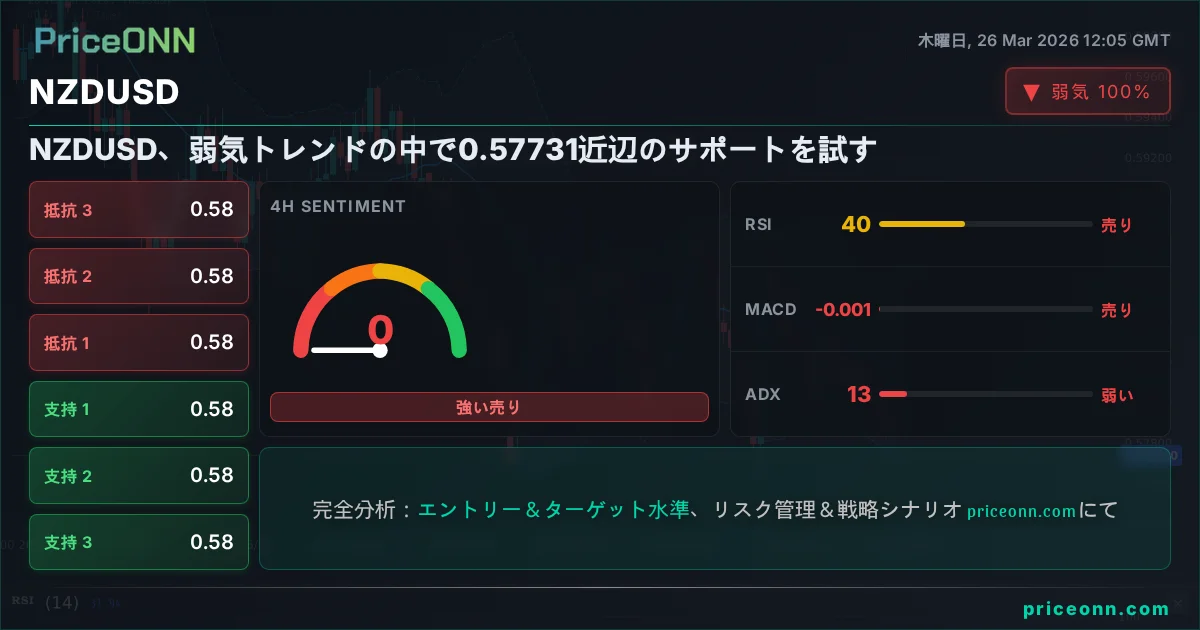Select the 支持 2 support level
The image size is (1200, 630).
coord(139,476)
